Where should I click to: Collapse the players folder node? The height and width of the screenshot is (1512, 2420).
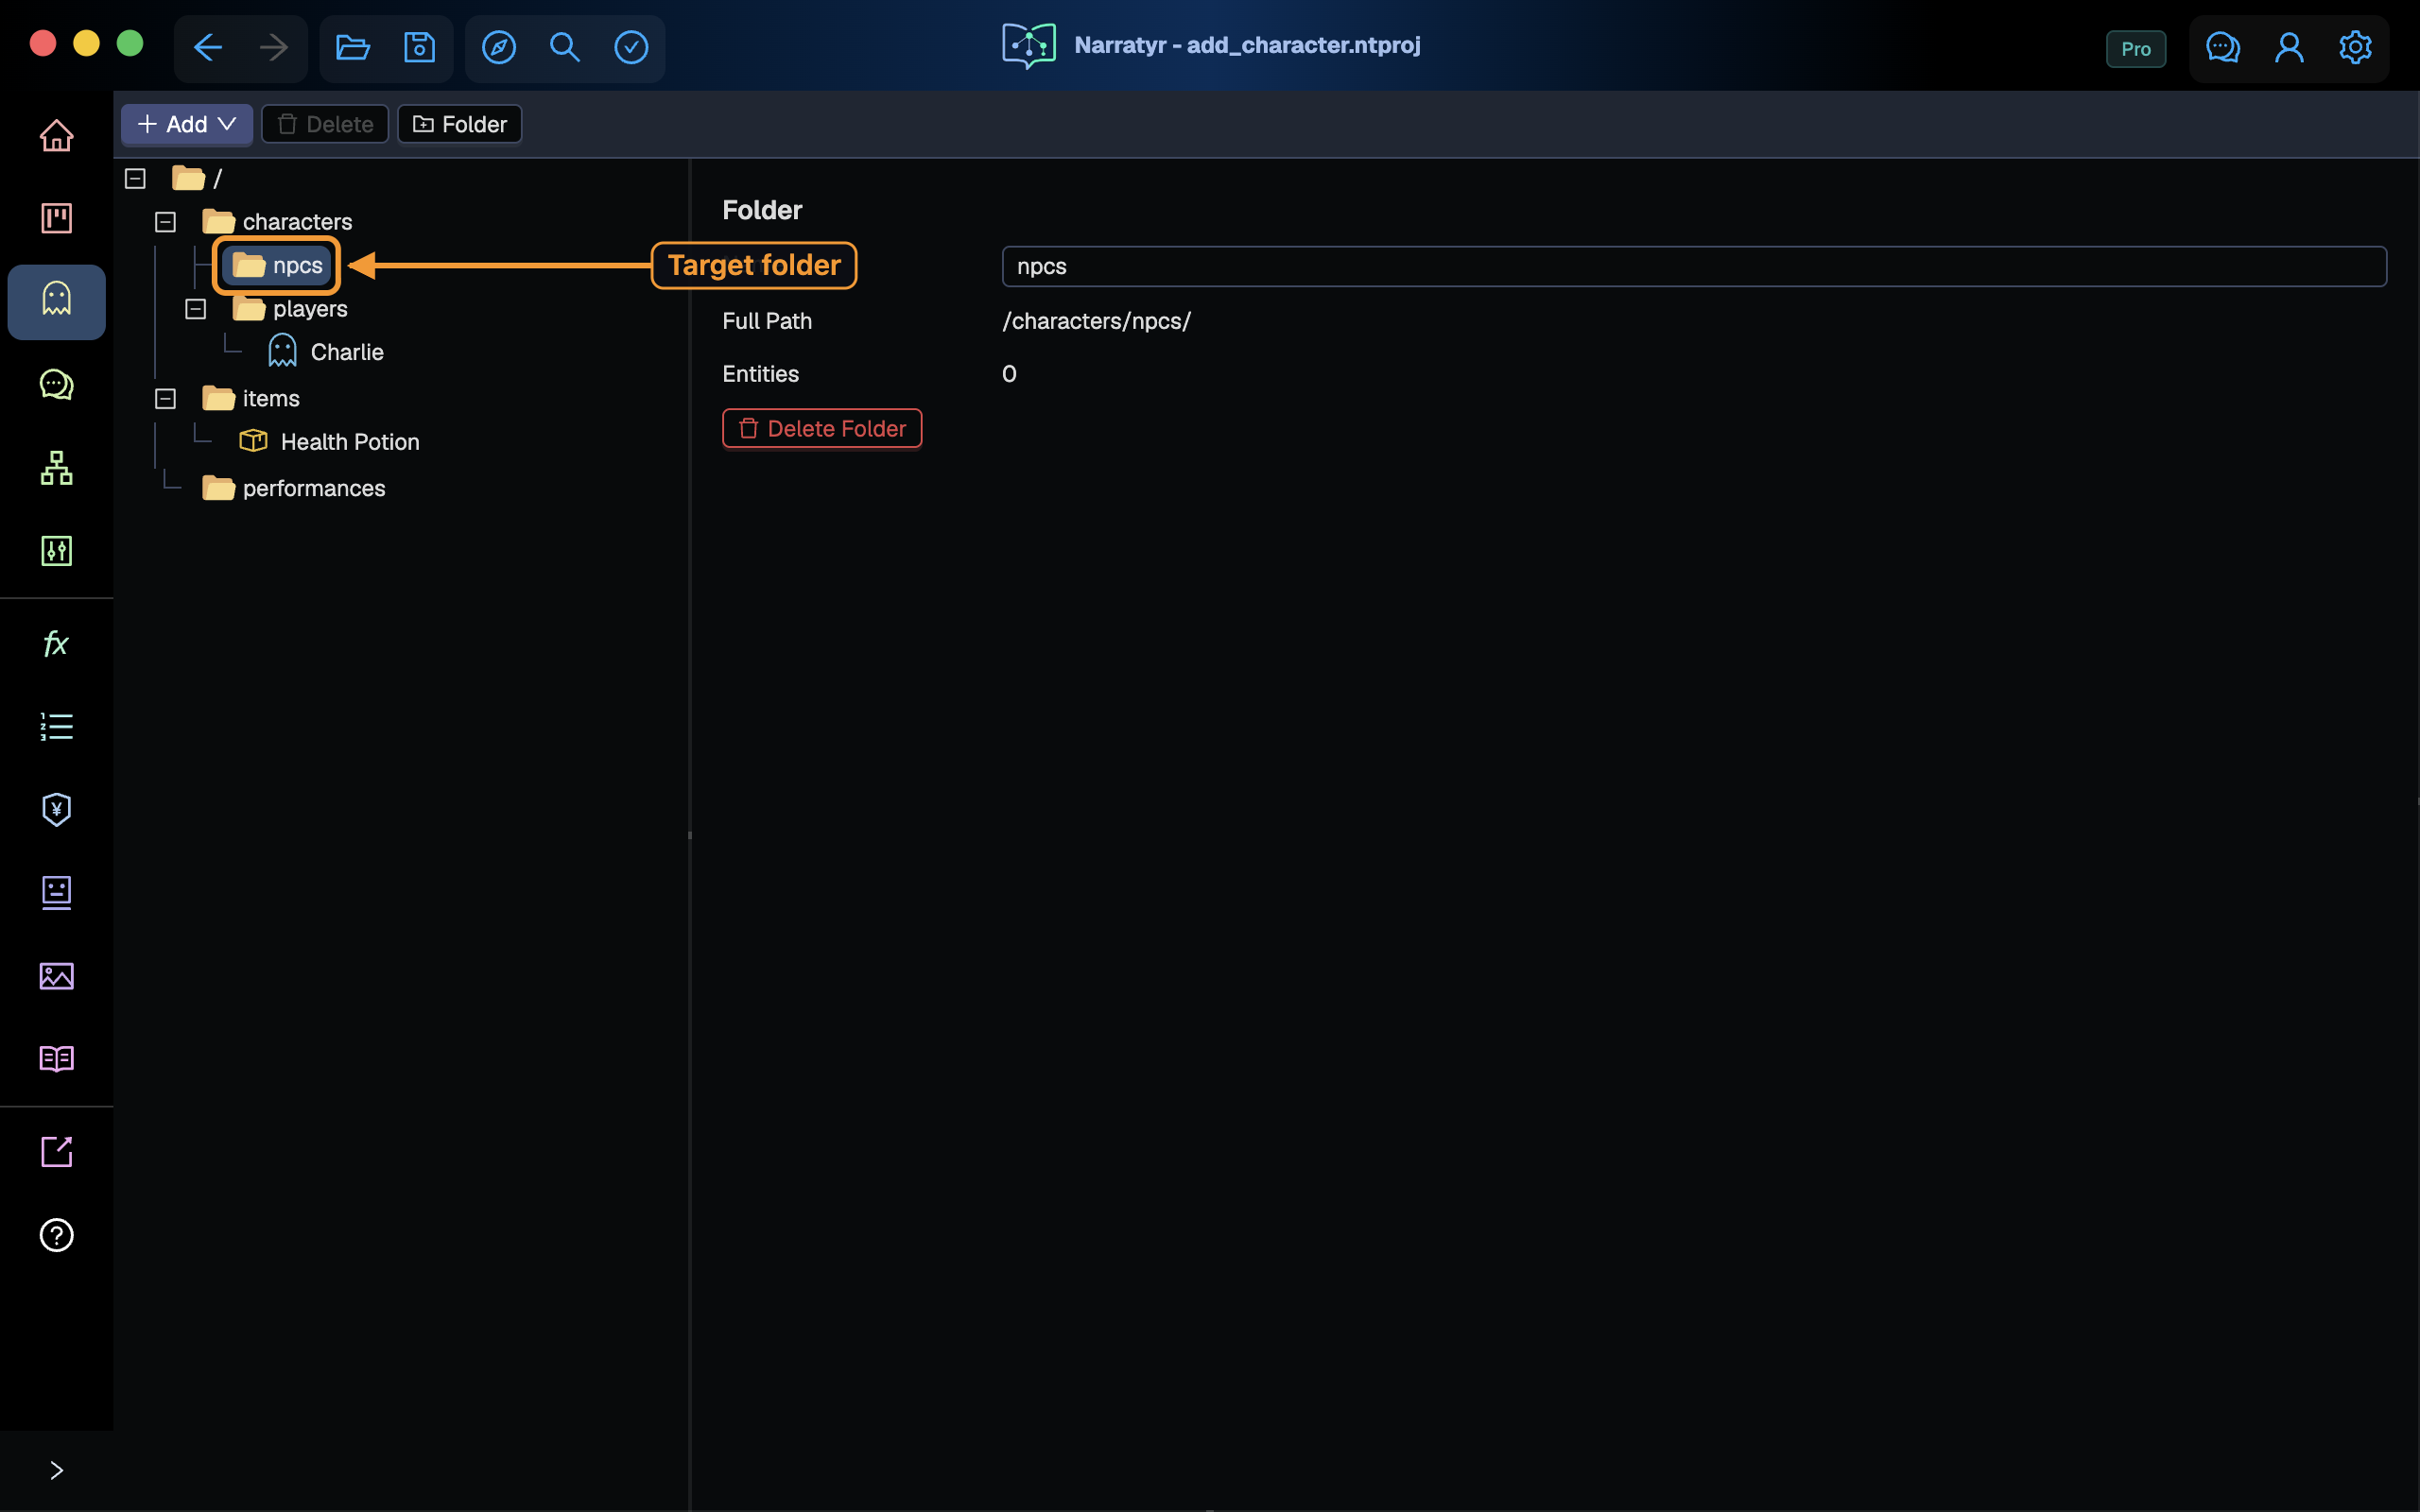click(x=196, y=309)
